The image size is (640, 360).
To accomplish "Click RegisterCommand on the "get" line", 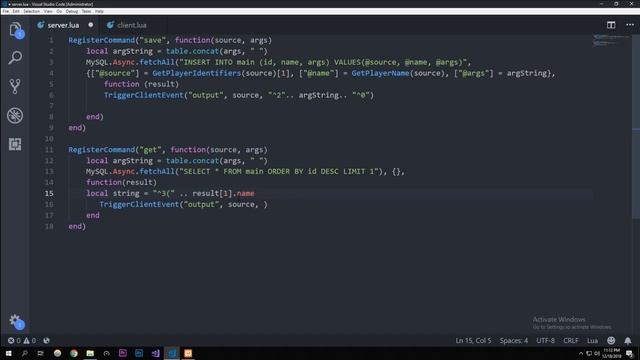I will pyautogui.click(x=102, y=150).
